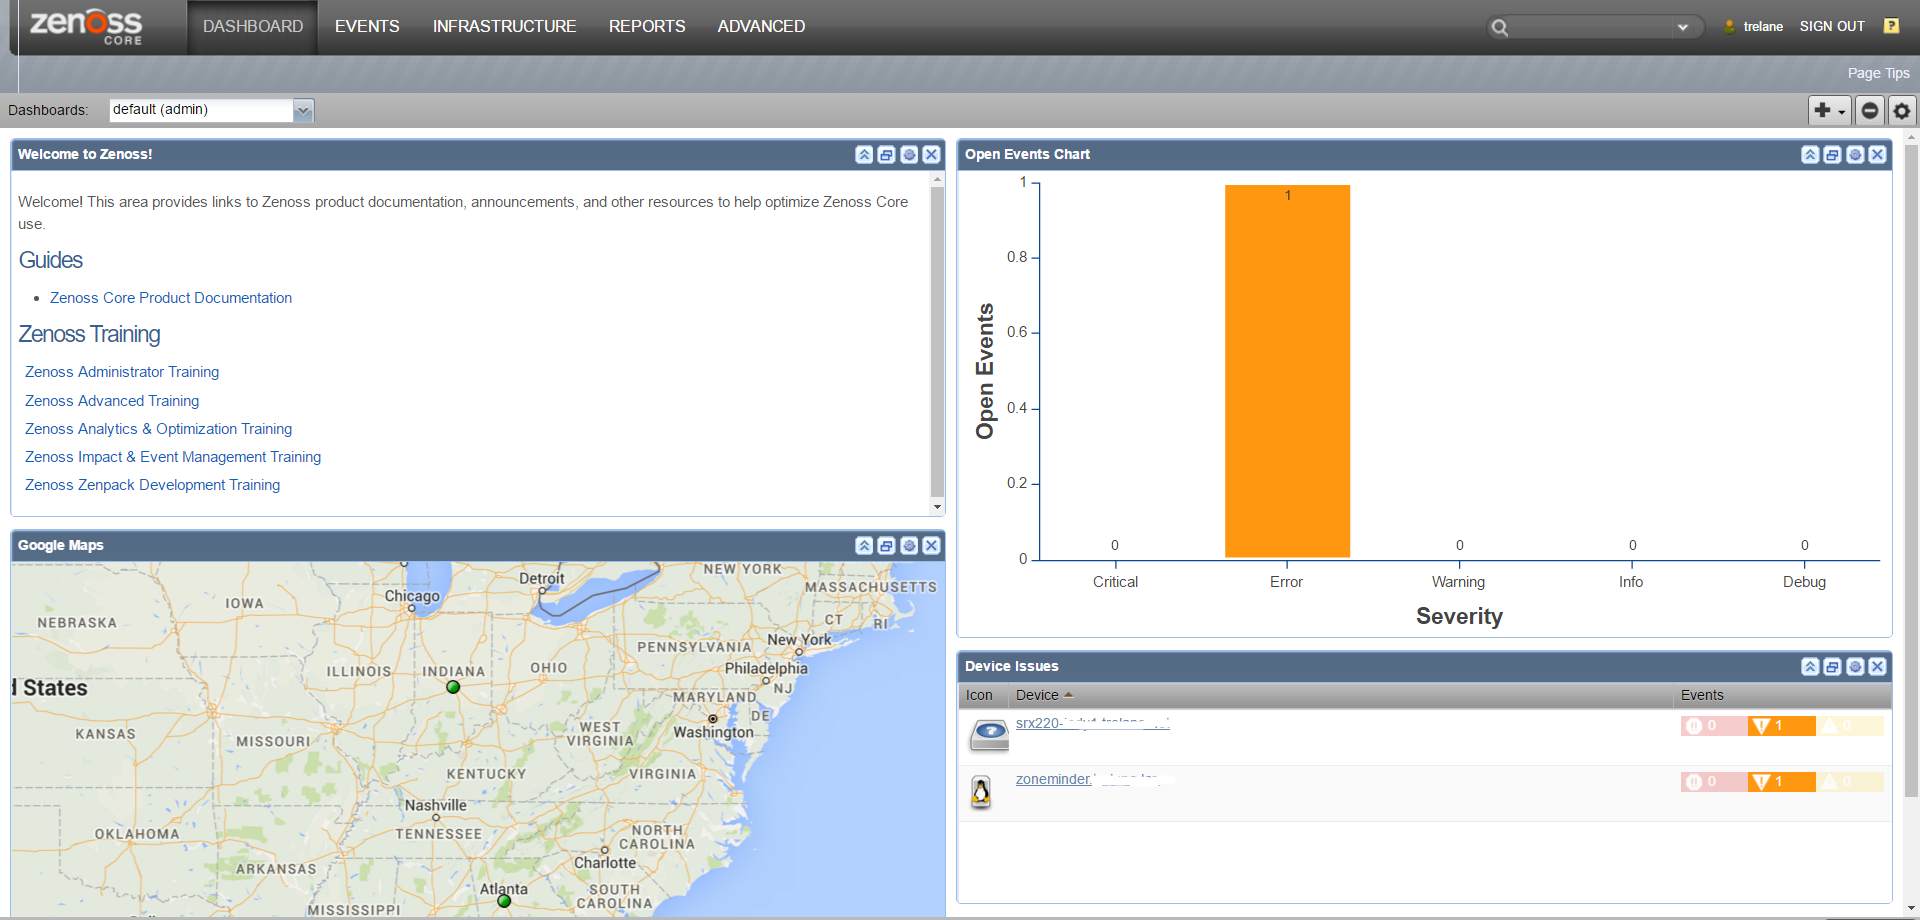The width and height of the screenshot is (1920, 920).
Task: Open Zenoss Core Product Documentation link
Action: tap(171, 298)
